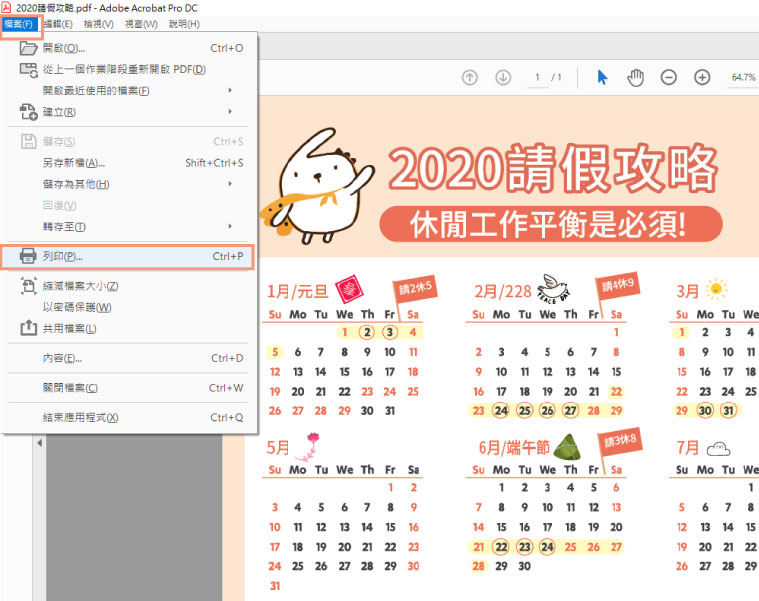Open the 64.7% zoom level box
Image resolution: width=759 pixels, height=601 pixels.
(743, 77)
